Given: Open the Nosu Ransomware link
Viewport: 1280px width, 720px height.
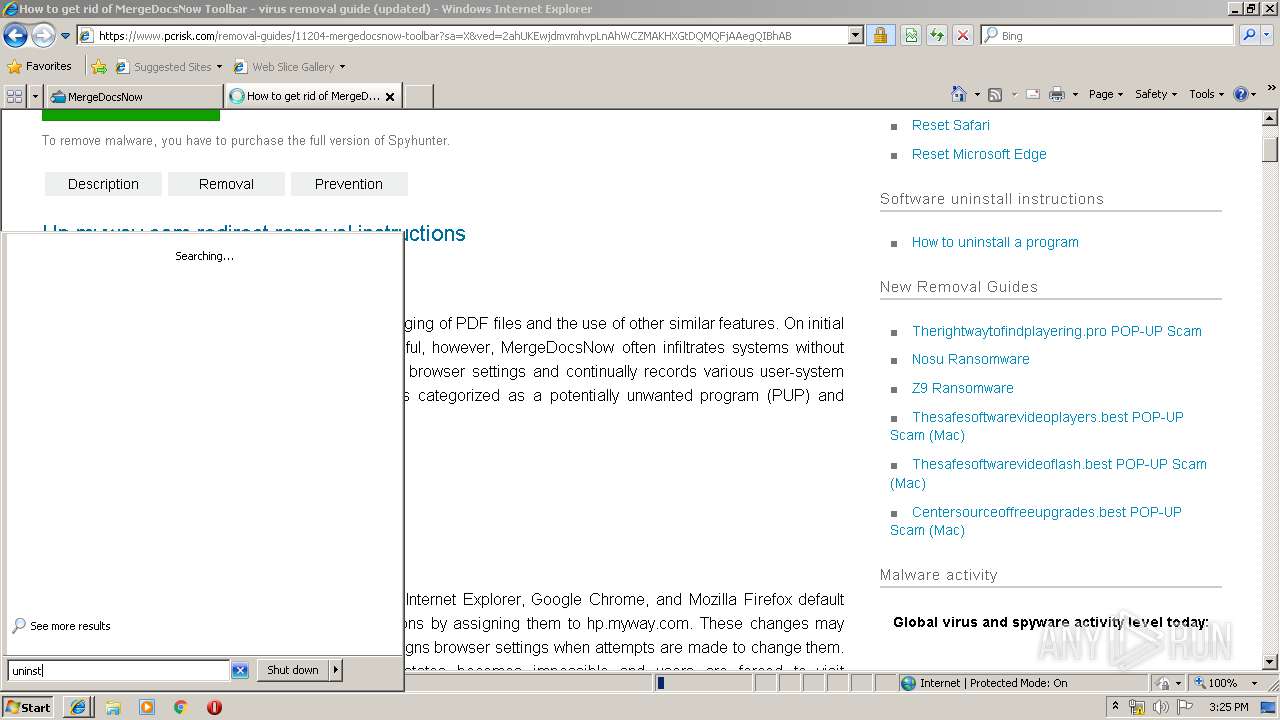Looking at the screenshot, I should 970,359.
